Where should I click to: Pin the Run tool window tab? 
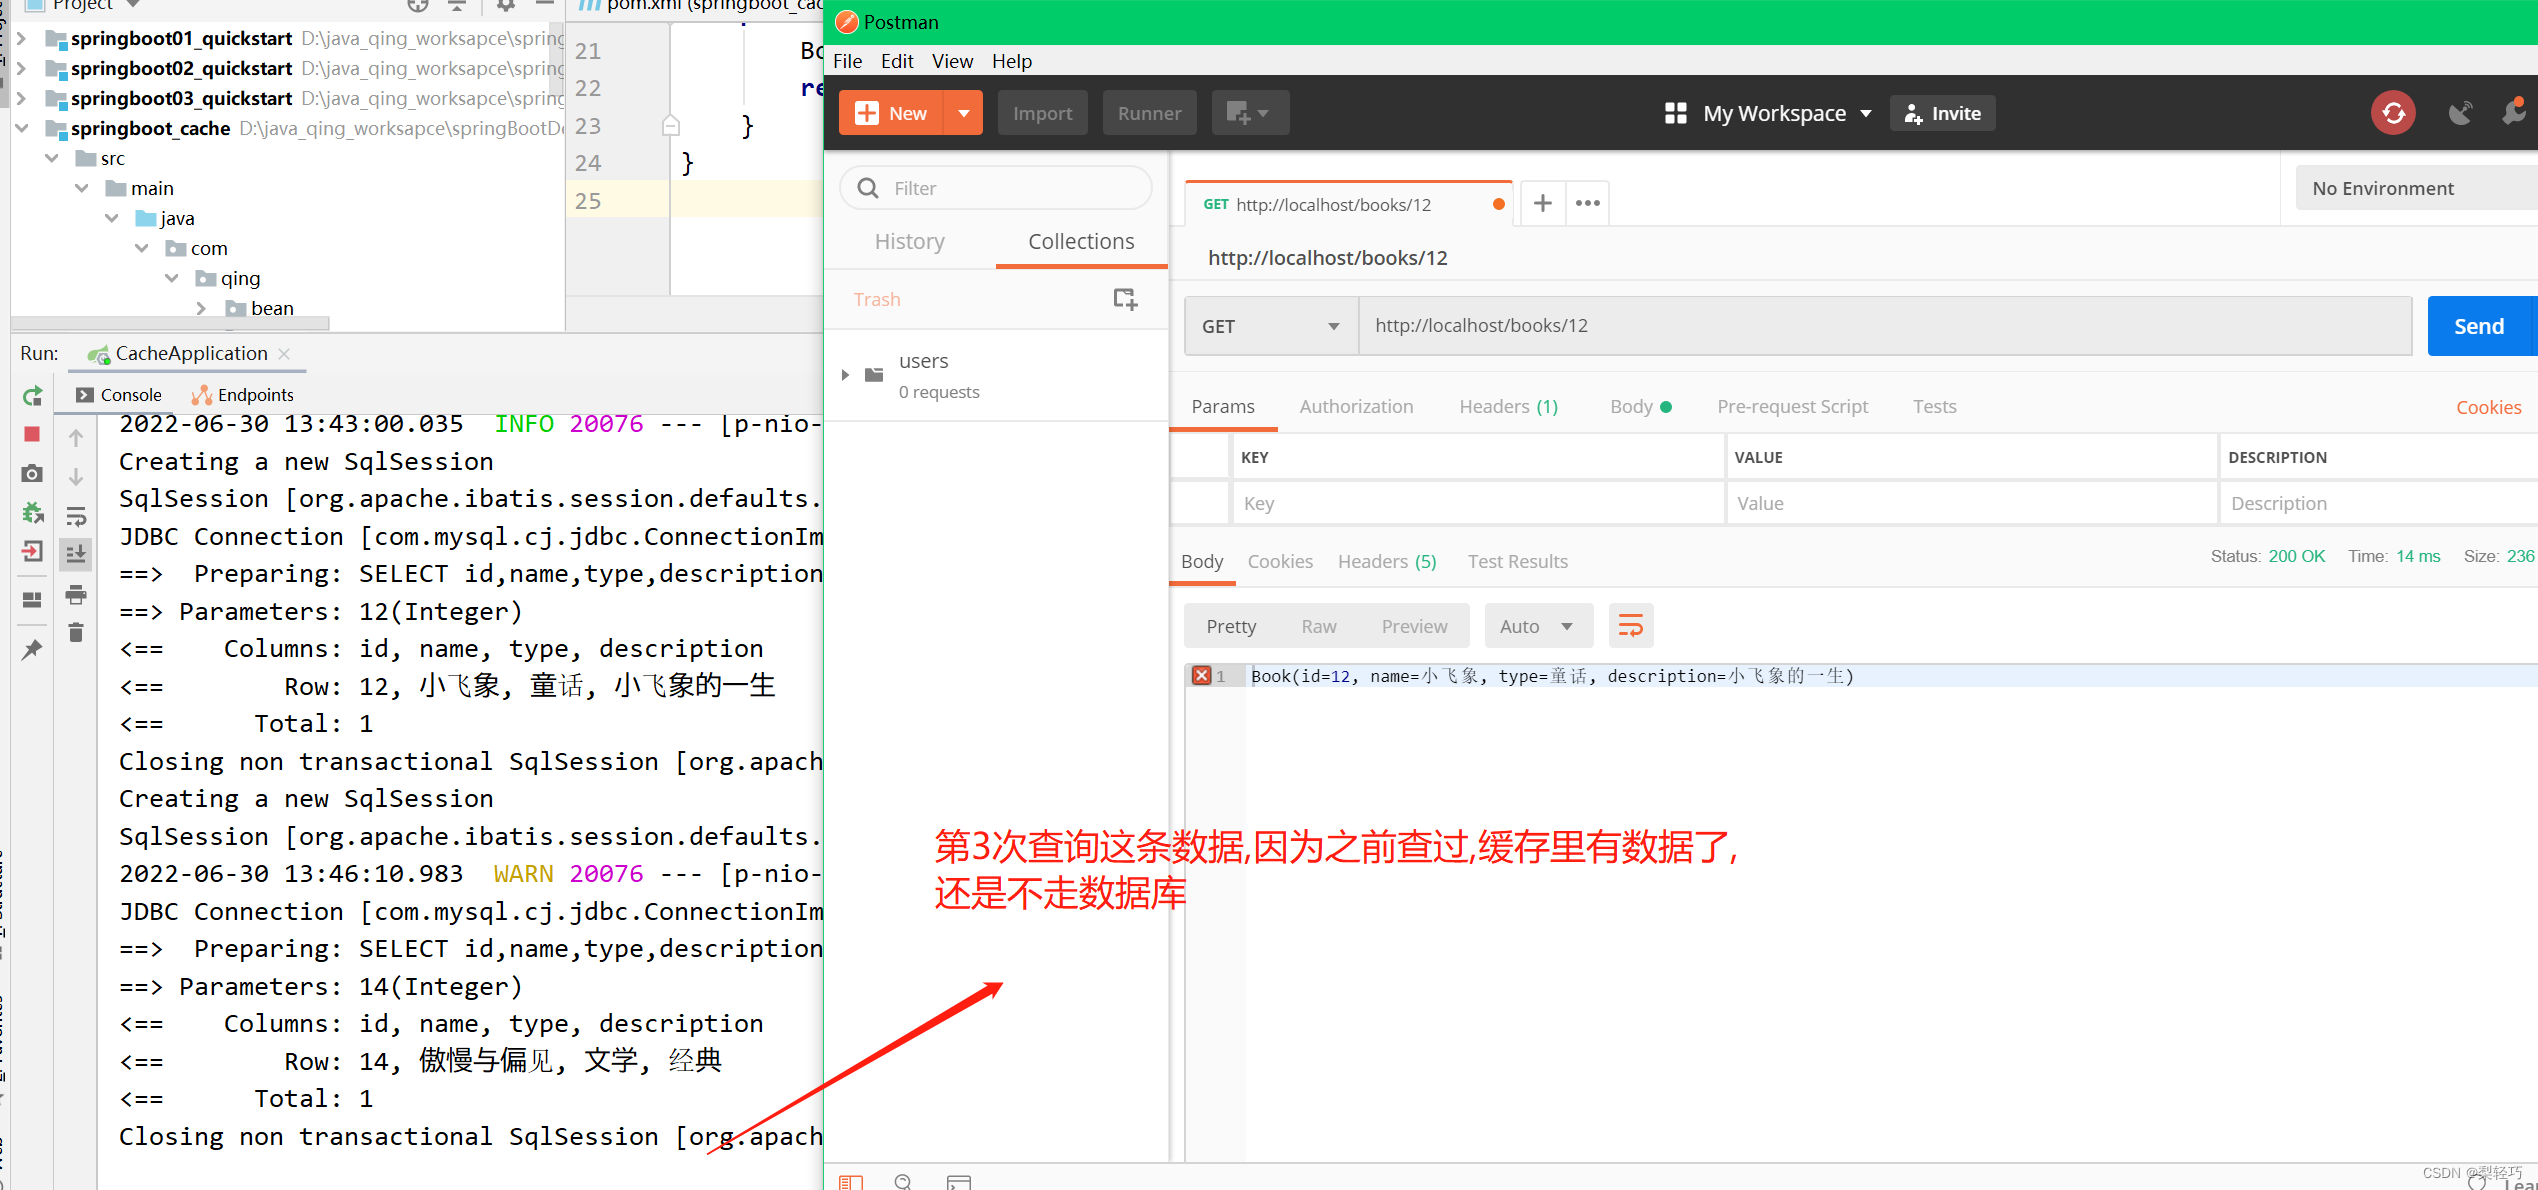click(x=31, y=649)
